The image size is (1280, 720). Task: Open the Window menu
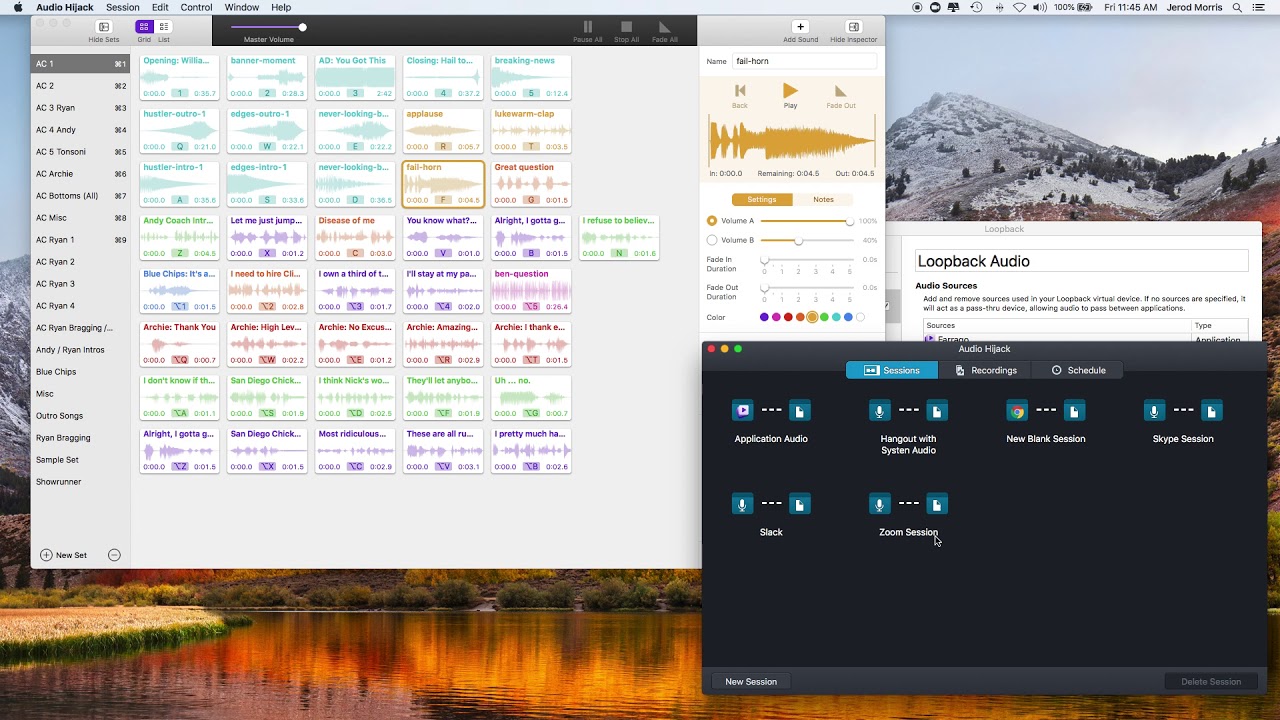pos(241,7)
